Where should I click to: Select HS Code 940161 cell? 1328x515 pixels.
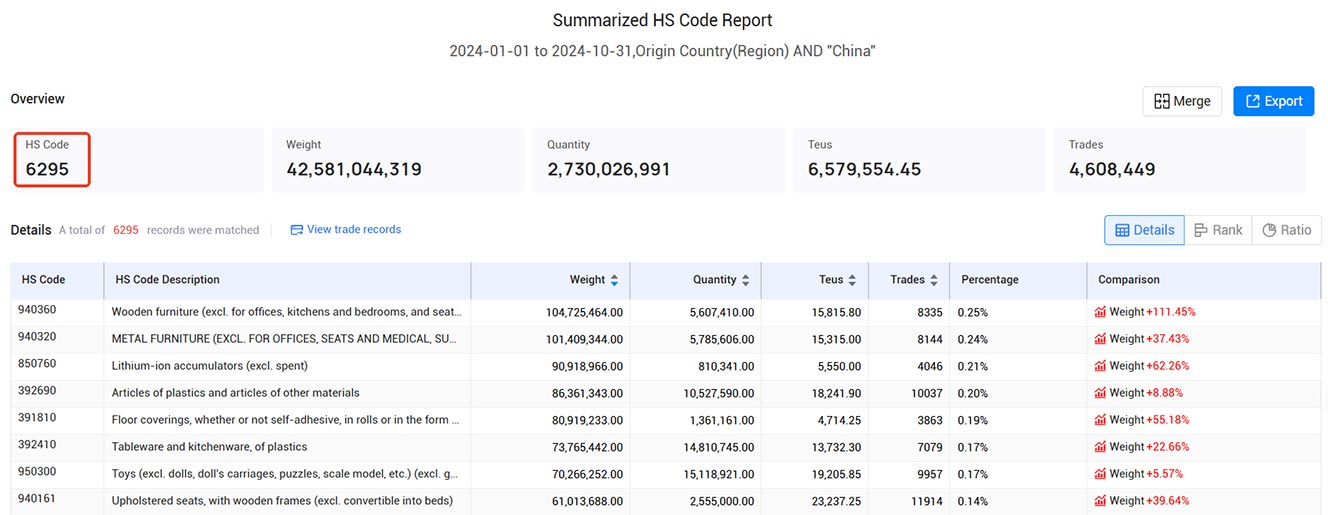tap(57, 501)
